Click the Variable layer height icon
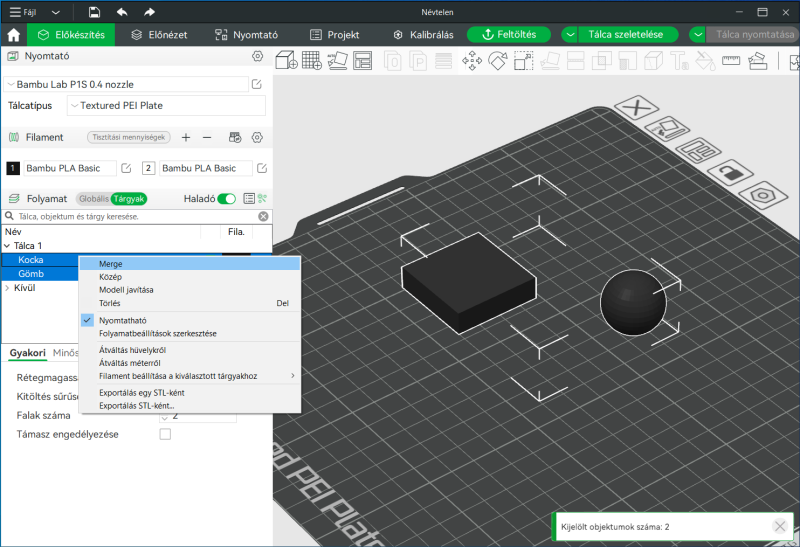Image resolution: width=800 pixels, height=547 pixels. coord(443,61)
